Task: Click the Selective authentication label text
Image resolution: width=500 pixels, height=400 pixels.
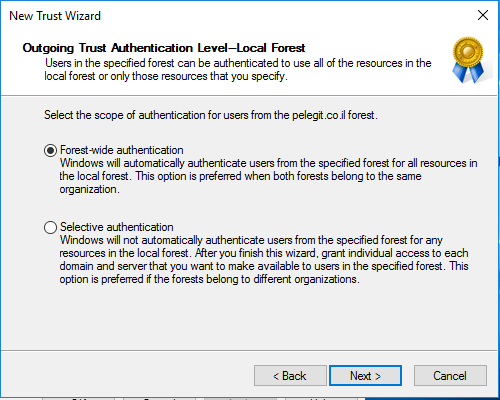Action: coord(117,227)
